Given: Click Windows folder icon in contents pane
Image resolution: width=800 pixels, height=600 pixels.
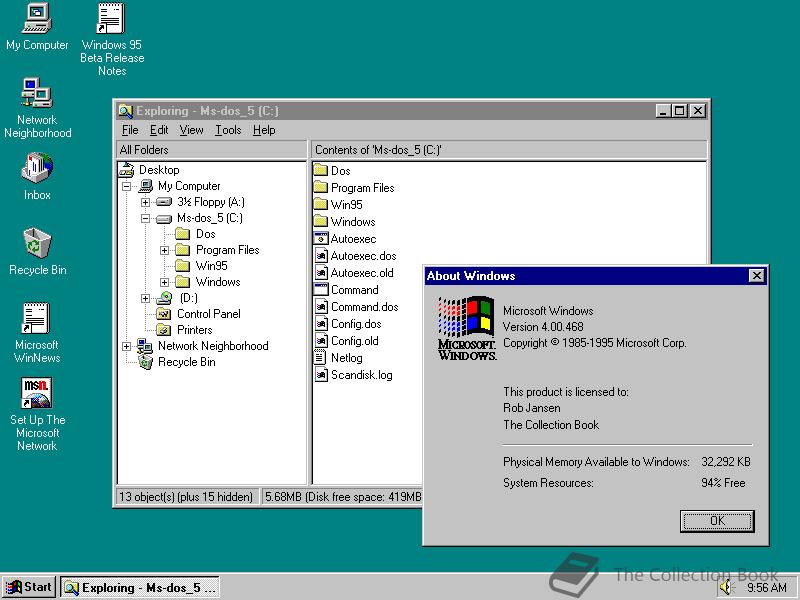Looking at the screenshot, I should click(320, 221).
